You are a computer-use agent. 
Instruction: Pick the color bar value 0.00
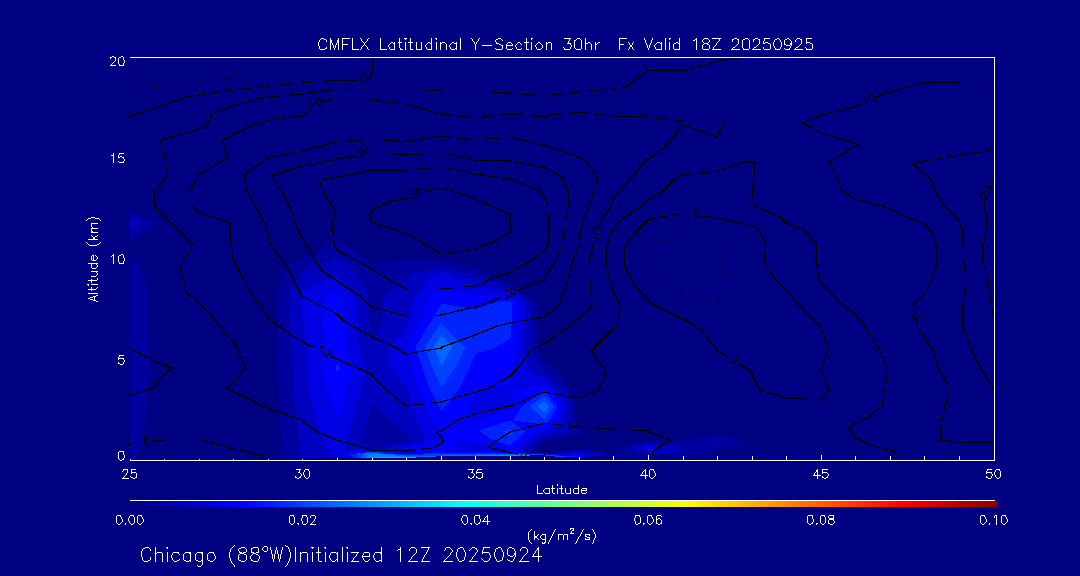(x=130, y=520)
